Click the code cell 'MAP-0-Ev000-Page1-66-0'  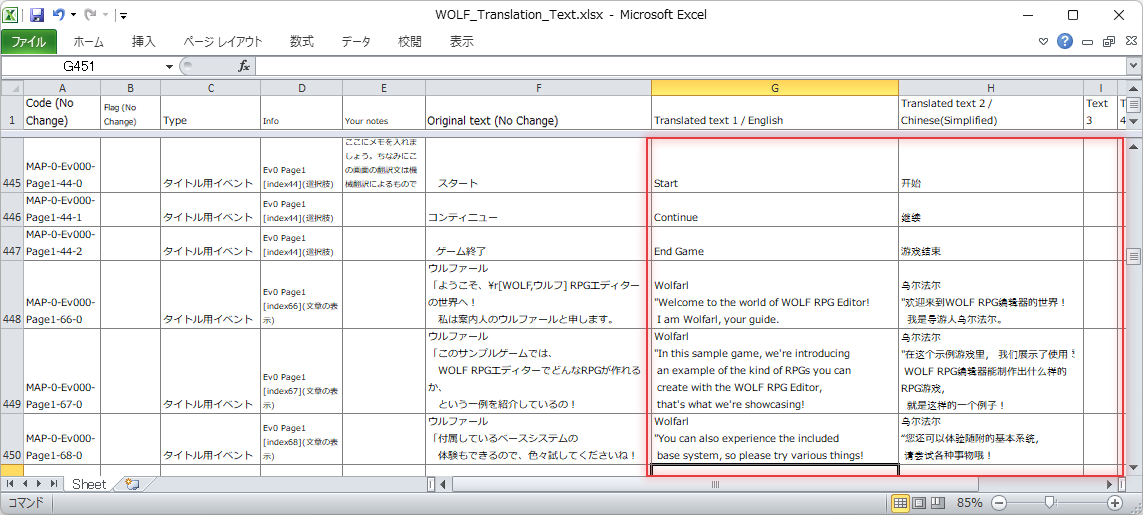pyautogui.click(x=62, y=295)
